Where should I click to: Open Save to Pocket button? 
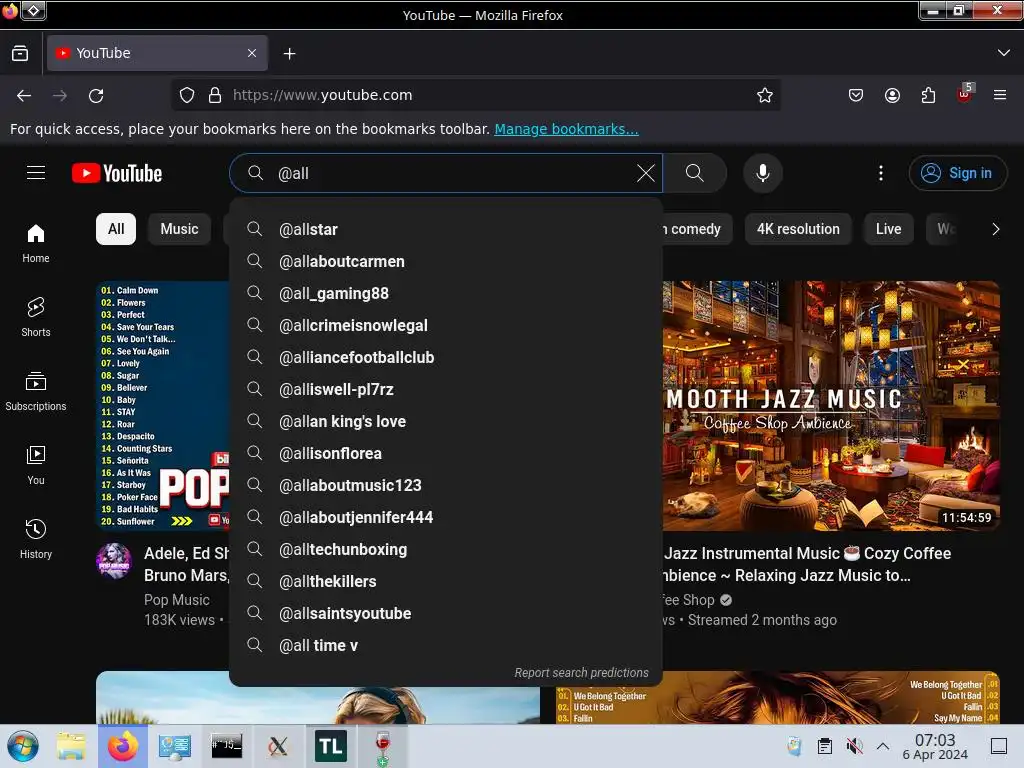[856, 95]
